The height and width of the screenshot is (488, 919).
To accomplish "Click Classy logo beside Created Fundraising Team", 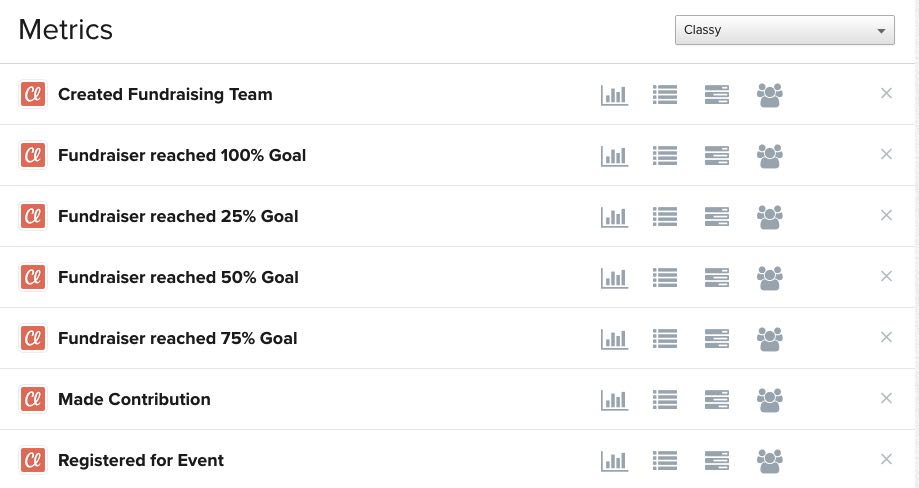I will coord(33,94).
